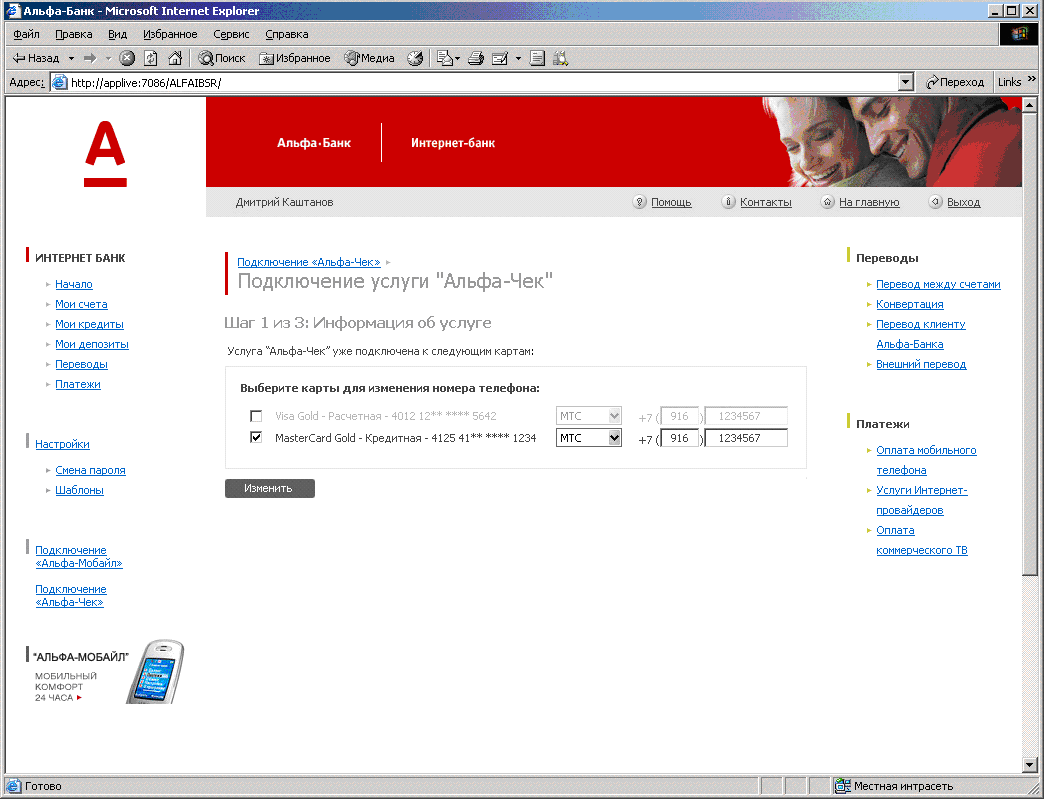Click the Messenger toolbar icon

pos(561,59)
